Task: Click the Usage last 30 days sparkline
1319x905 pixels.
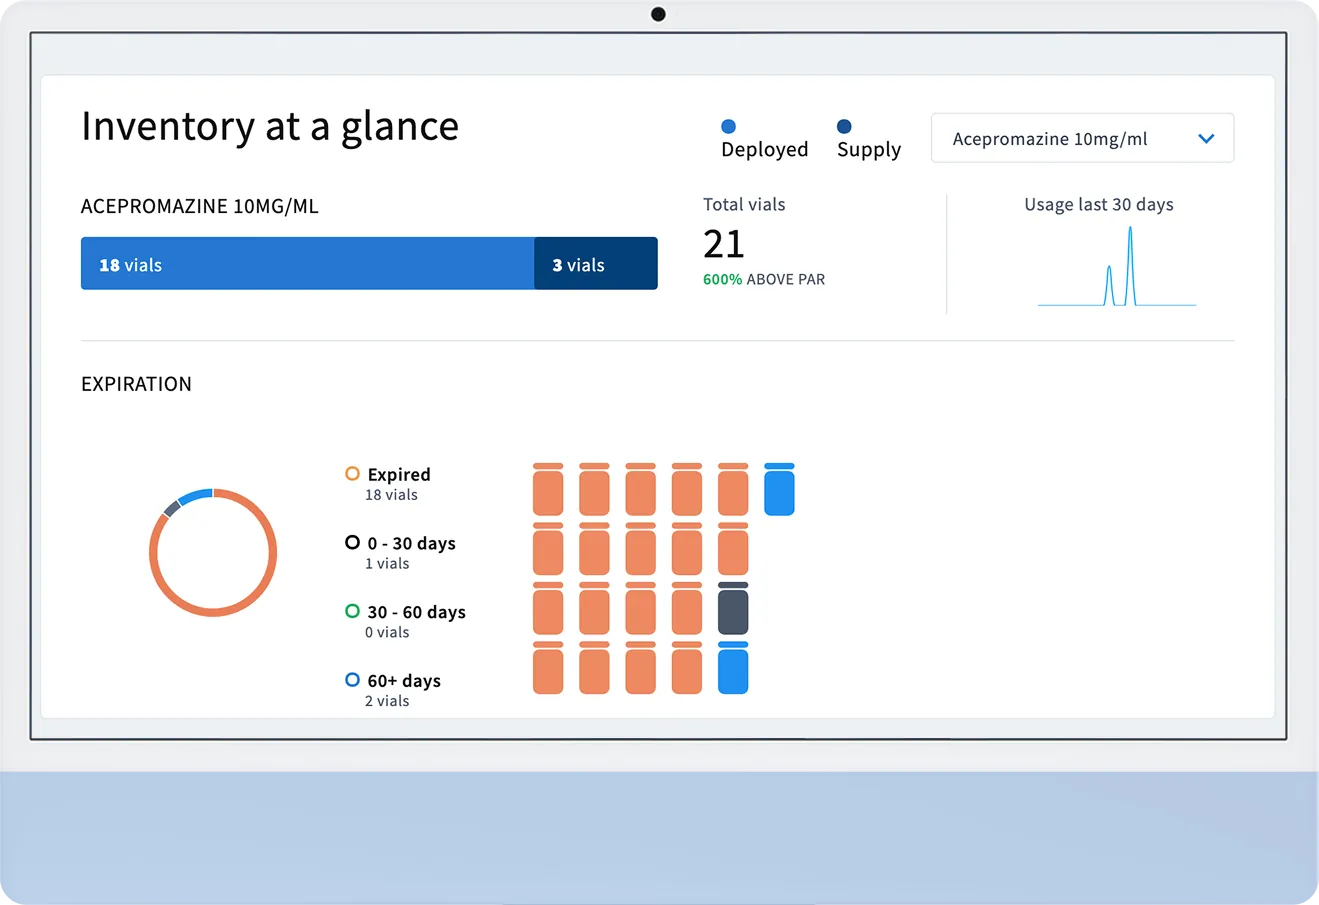Action: click(x=1117, y=268)
